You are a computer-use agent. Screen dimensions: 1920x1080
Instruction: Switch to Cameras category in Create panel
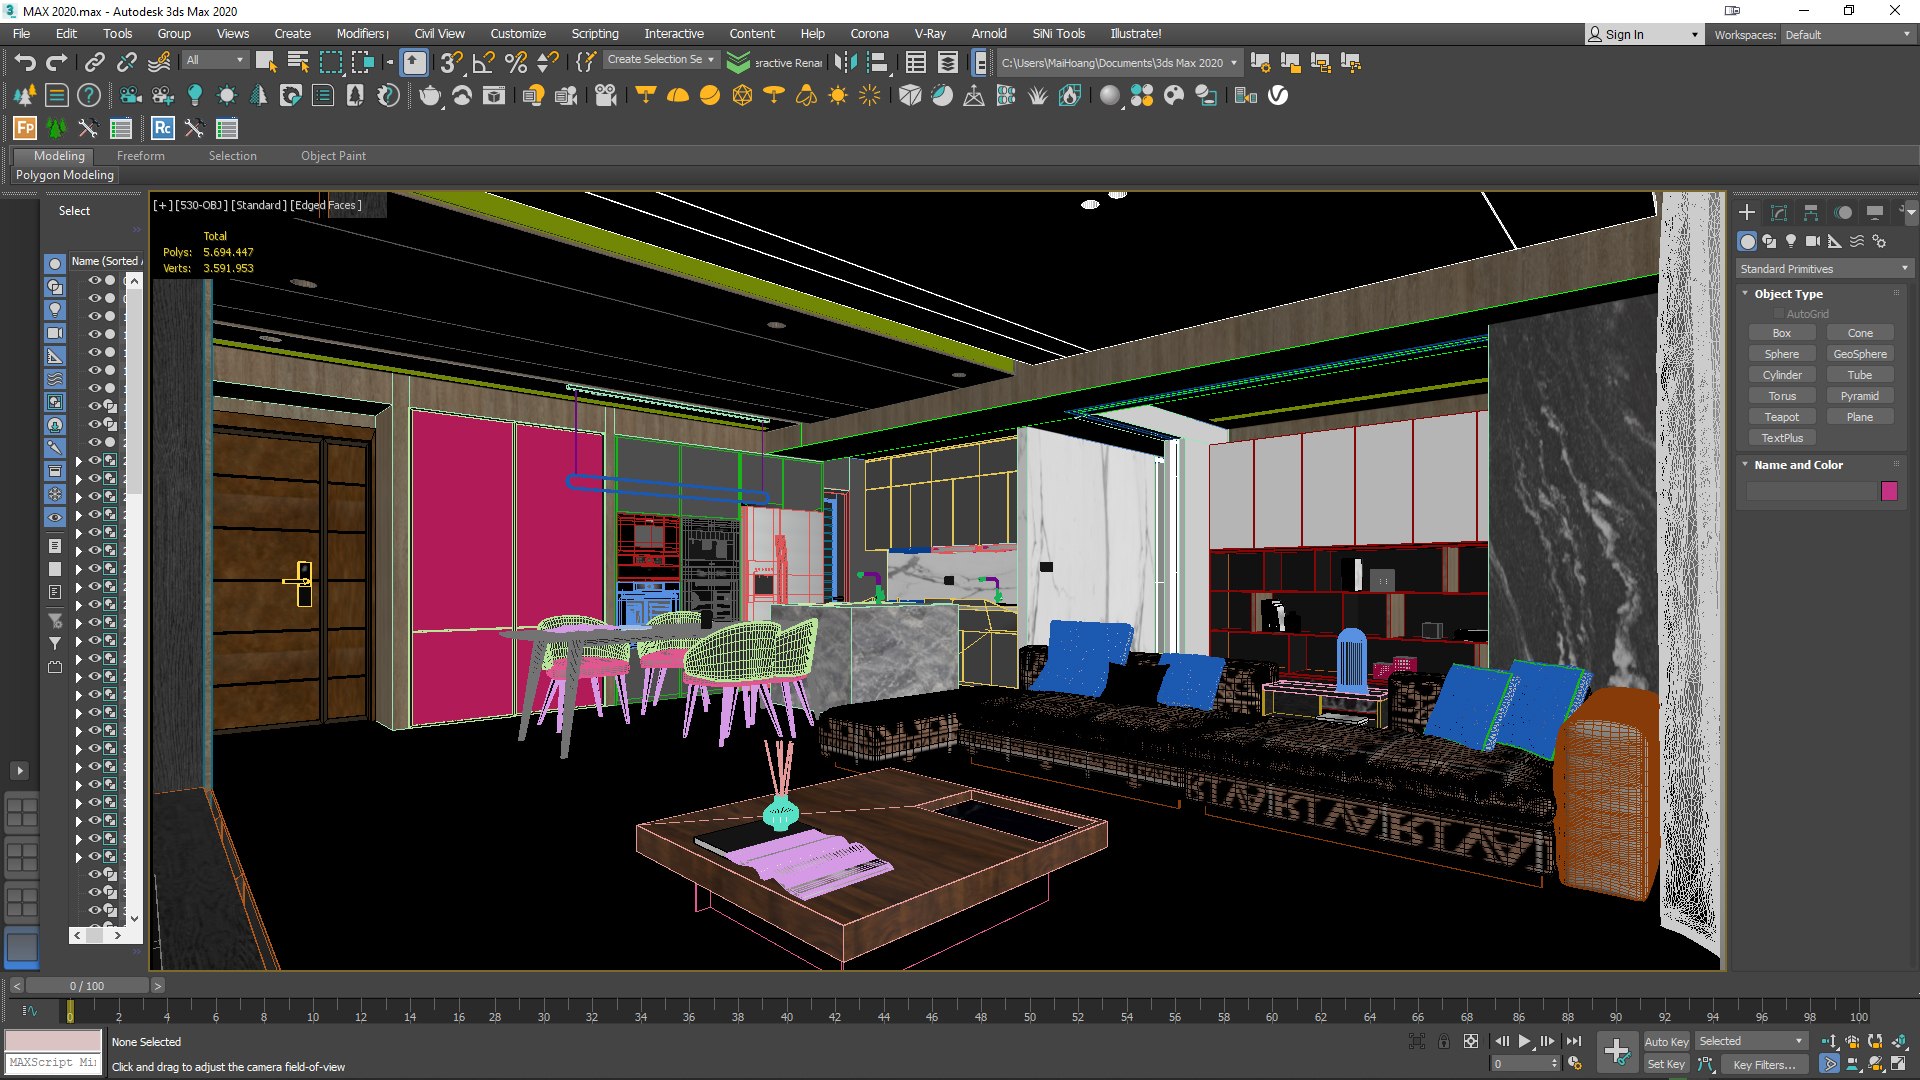click(1813, 241)
